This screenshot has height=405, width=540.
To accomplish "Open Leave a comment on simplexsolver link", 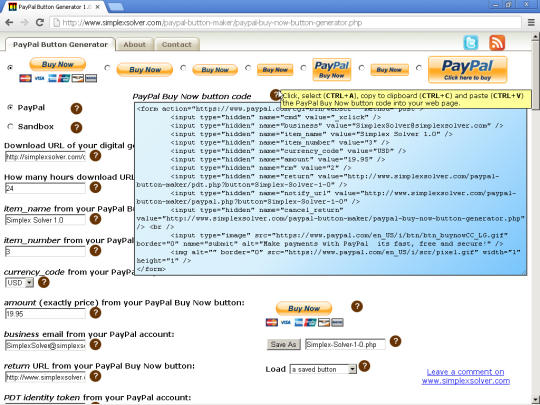I will tap(466, 376).
